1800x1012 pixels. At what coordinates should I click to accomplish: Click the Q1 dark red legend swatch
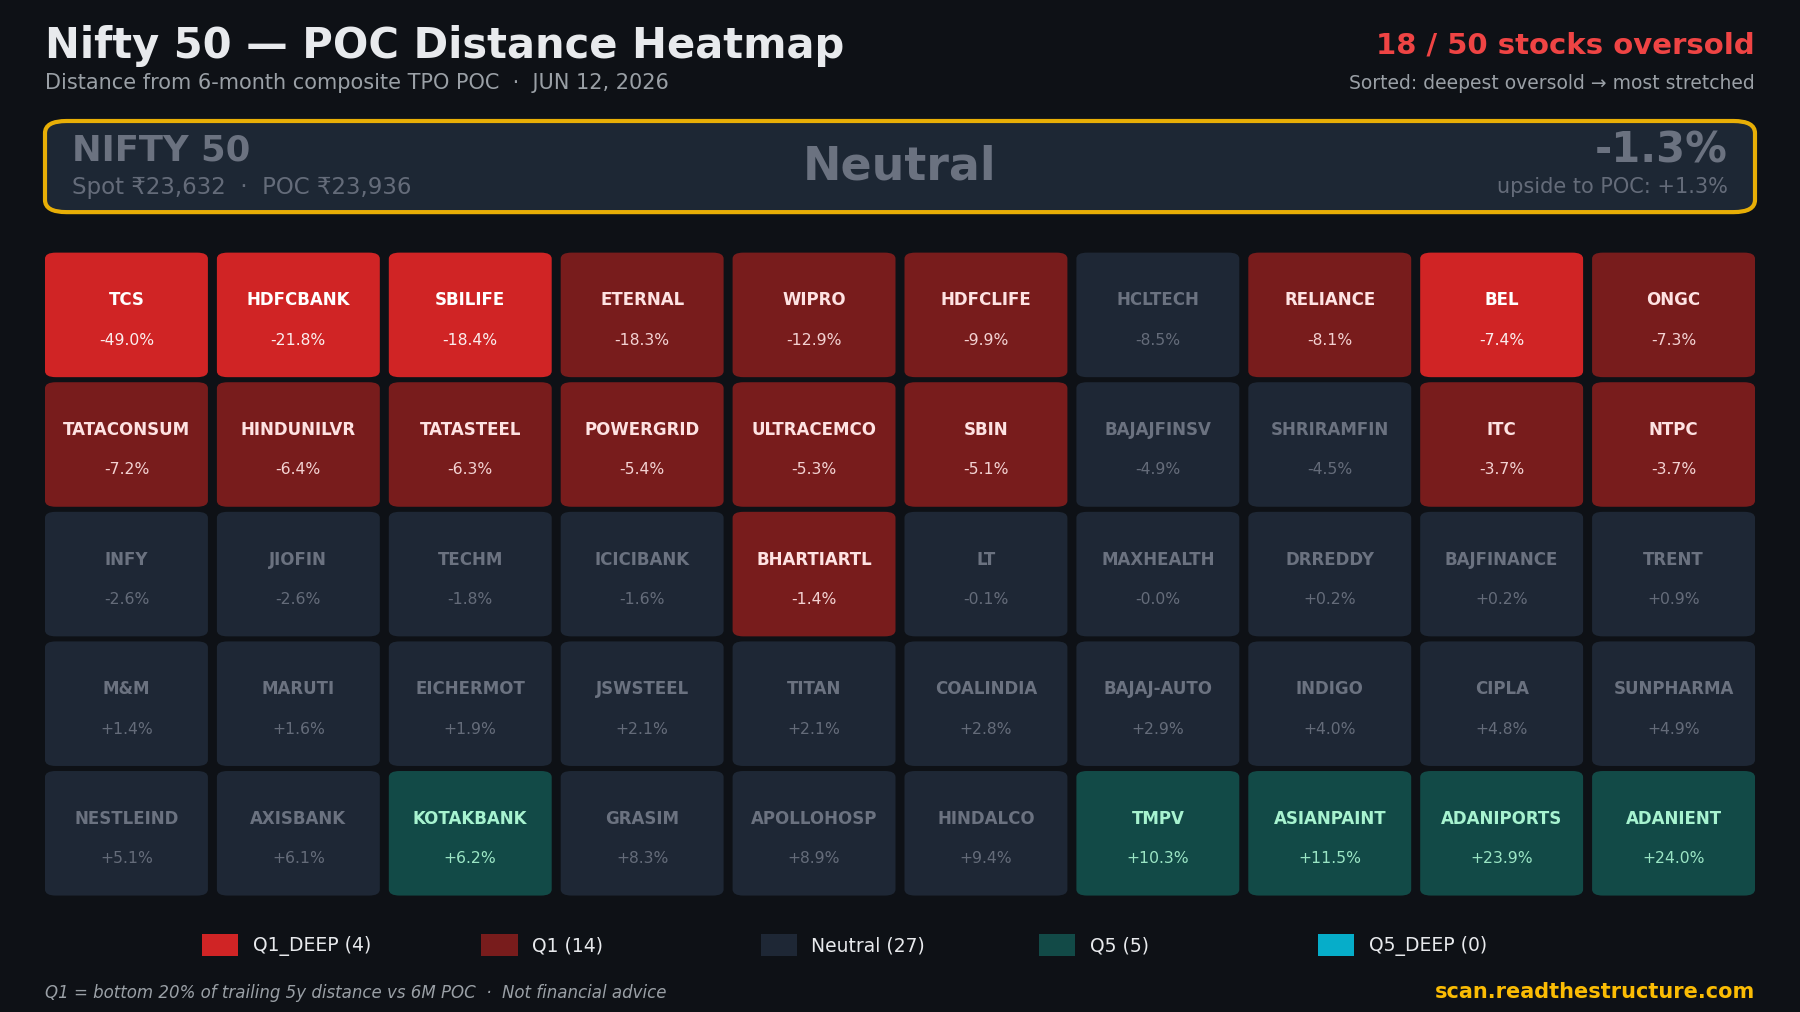499,945
